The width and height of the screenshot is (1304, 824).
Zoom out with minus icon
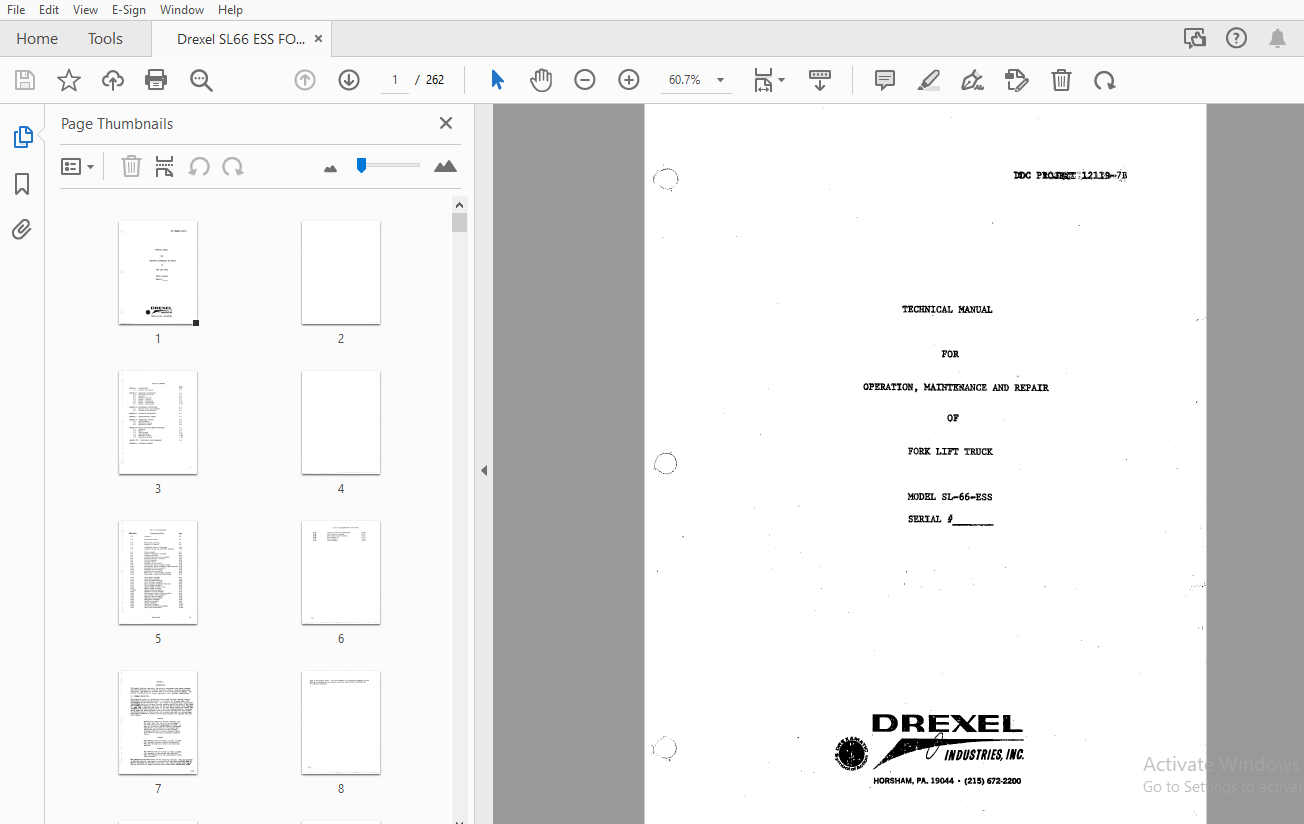coord(585,80)
